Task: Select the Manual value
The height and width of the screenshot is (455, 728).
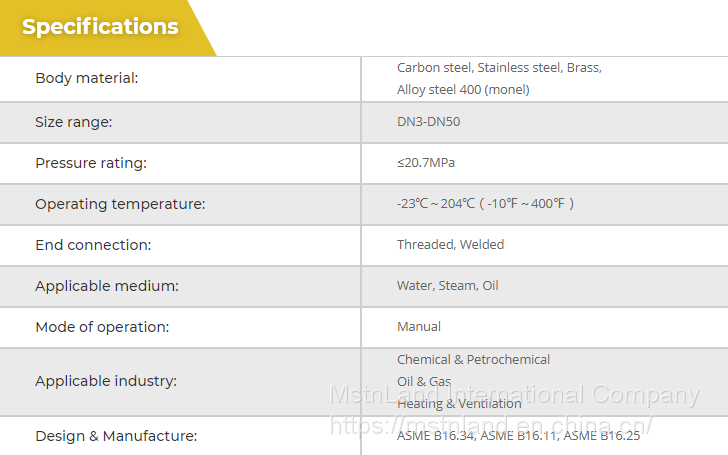Action: (x=419, y=327)
